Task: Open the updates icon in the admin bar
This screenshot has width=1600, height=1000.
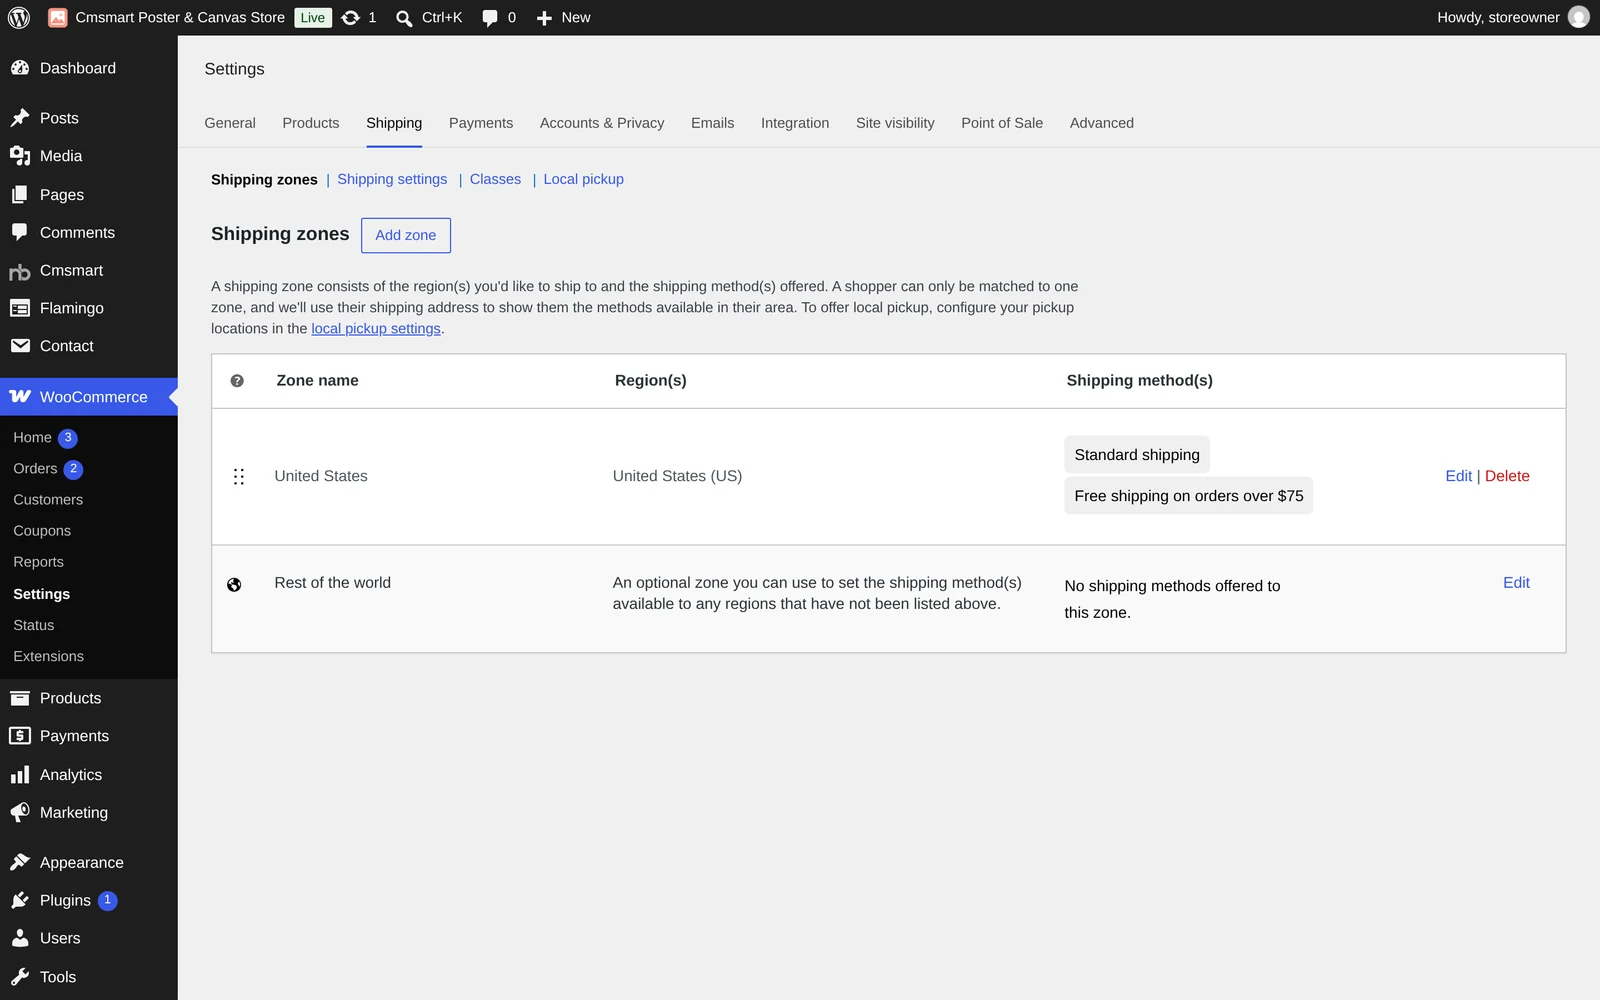Action: pos(351,18)
